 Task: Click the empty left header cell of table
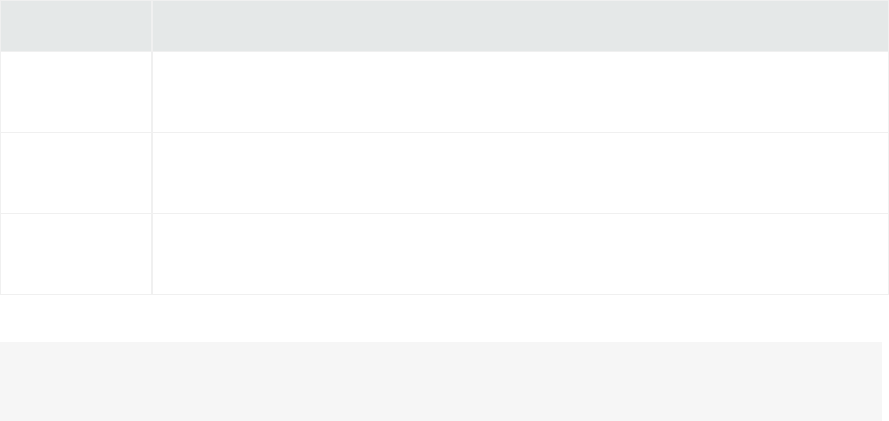pos(75,25)
